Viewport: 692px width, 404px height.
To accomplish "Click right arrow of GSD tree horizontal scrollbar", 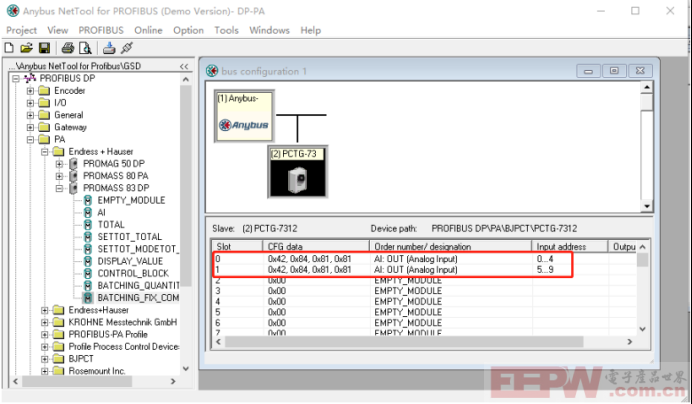I will coord(173,381).
